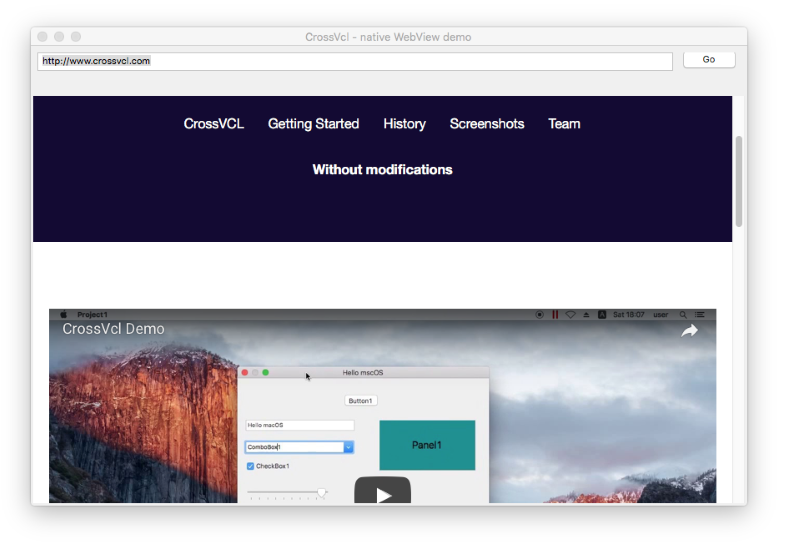The width and height of the screenshot is (800, 545).
Task: Click the teal Panel1 box
Action: (x=427, y=445)
